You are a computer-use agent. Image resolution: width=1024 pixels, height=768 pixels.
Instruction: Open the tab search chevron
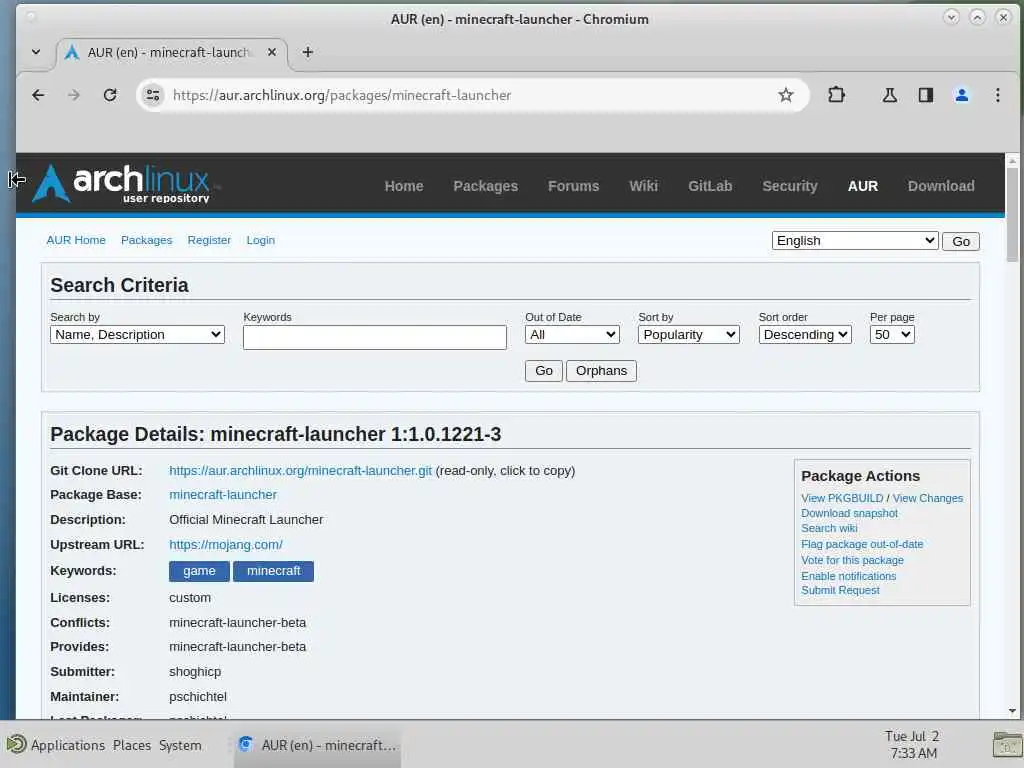(36, 52)
